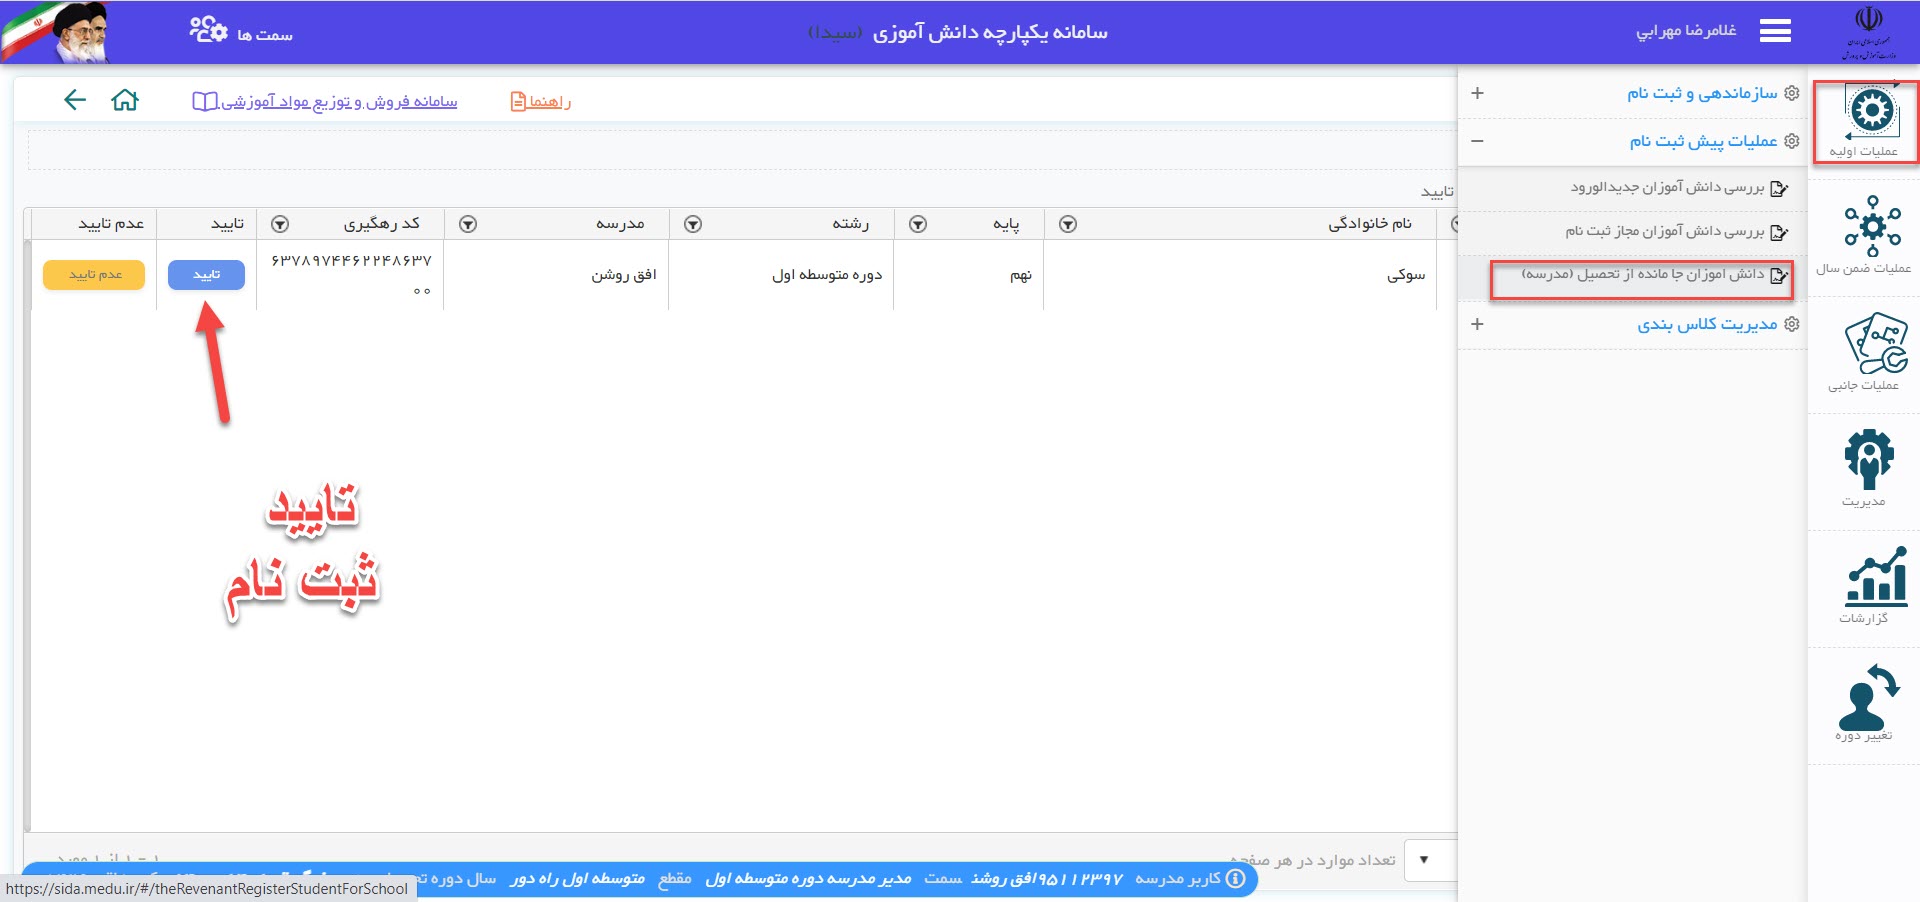1920x902 pixels.
Task: Open the عملیات ضمن سال sidebar icon
Action: pos(1871,227)
